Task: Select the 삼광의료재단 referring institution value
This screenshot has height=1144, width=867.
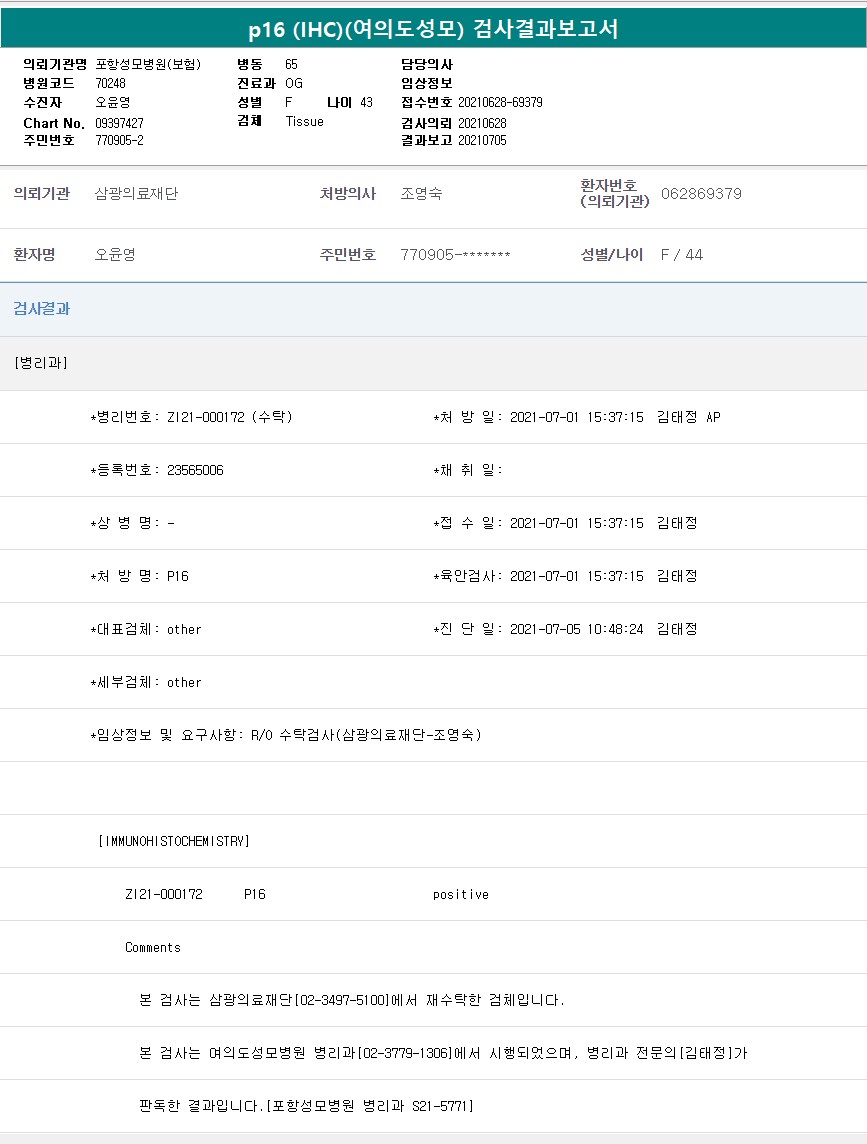Action: click(136, 194)
